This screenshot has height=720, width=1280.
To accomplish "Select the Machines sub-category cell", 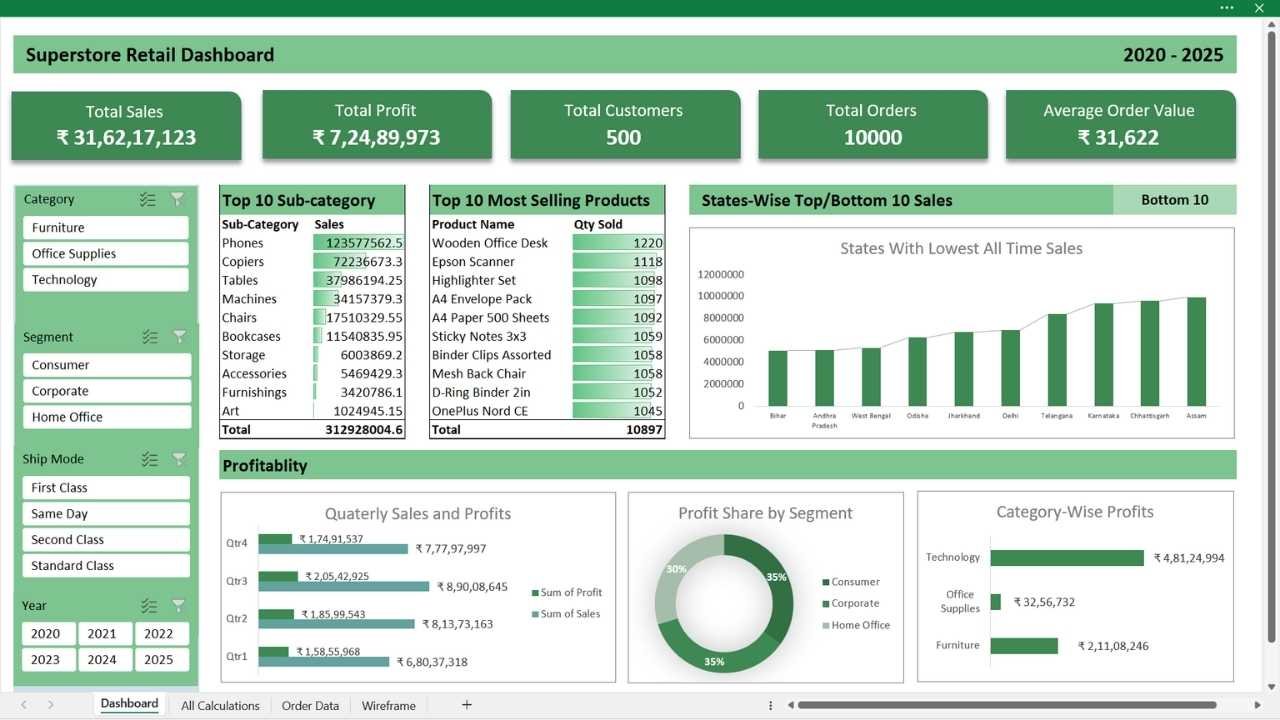I will pyautogui.click(x=266, y=299).
